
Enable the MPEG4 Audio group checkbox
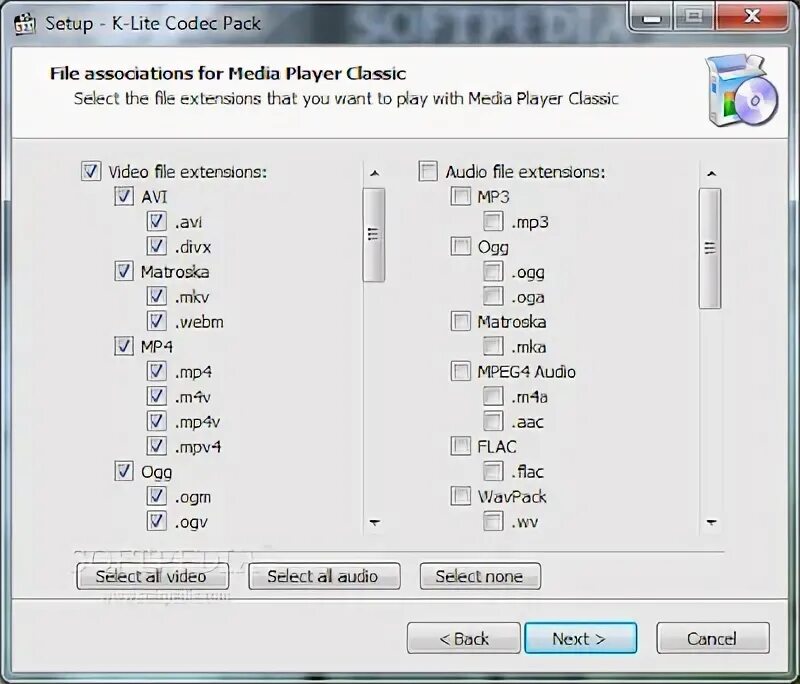[x=461, y=371]
